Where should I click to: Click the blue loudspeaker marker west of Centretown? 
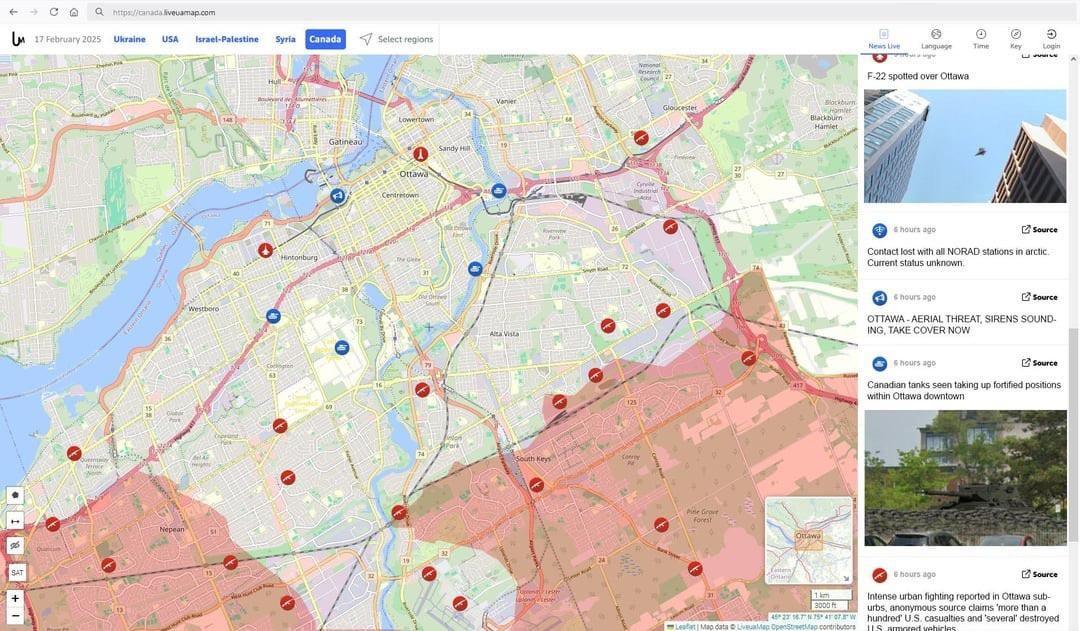(337, 196)
